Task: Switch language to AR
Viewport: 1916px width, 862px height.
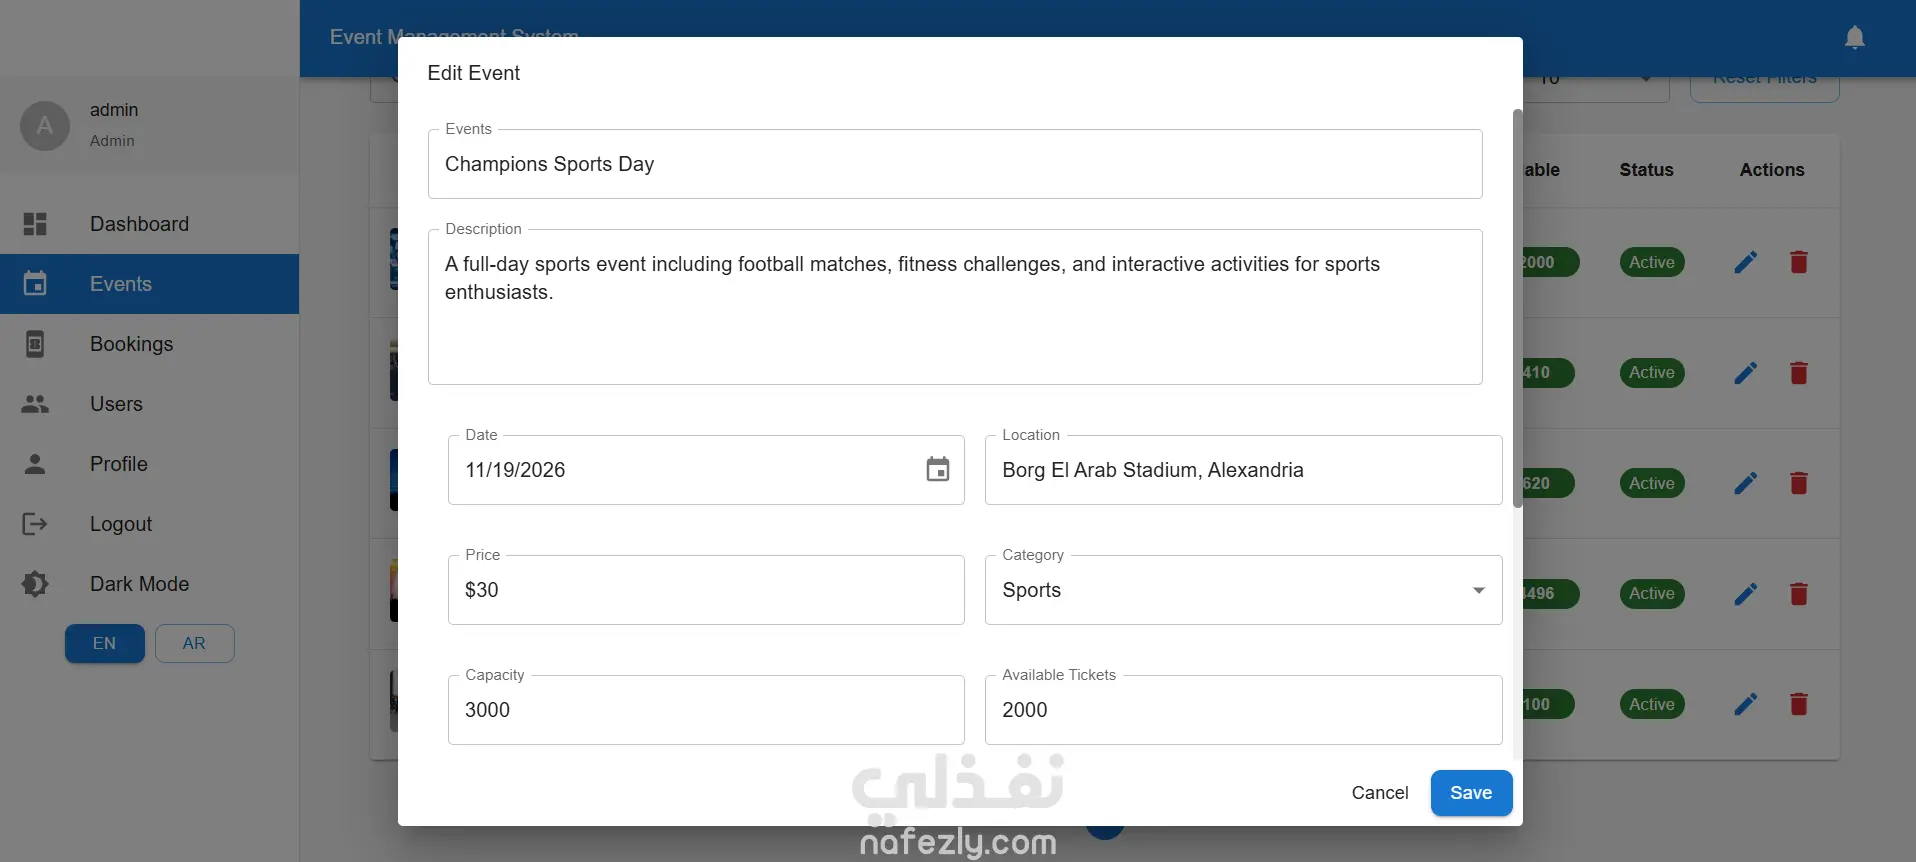Action: [194, 644]
